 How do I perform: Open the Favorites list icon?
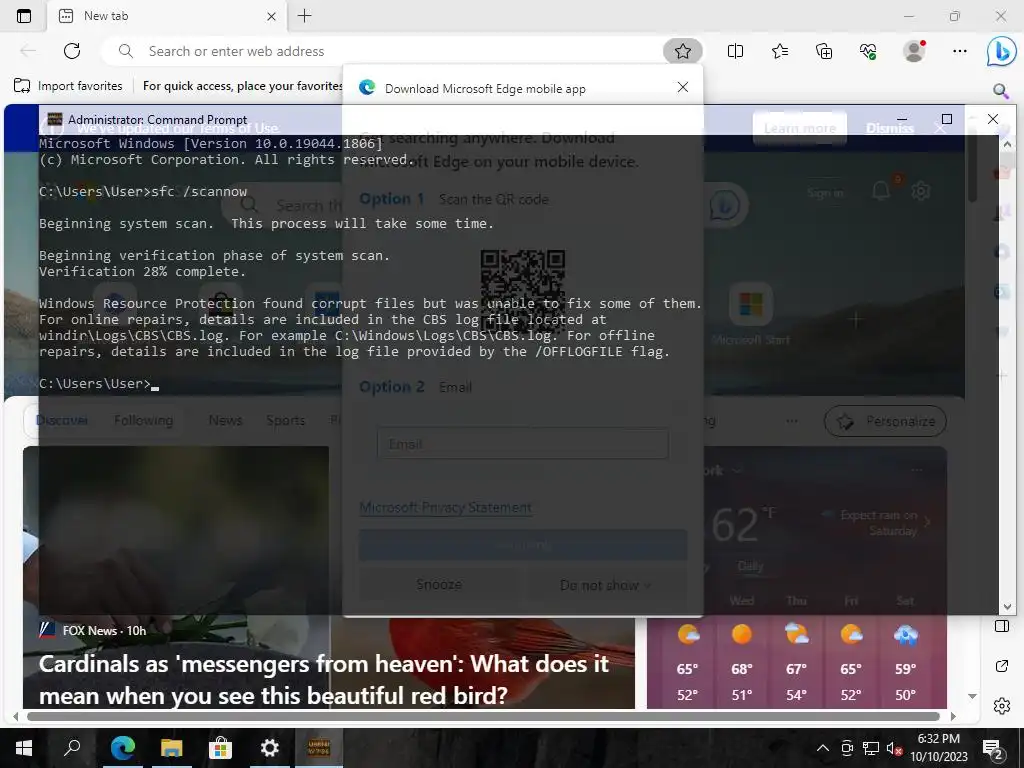tap(780, 51)
